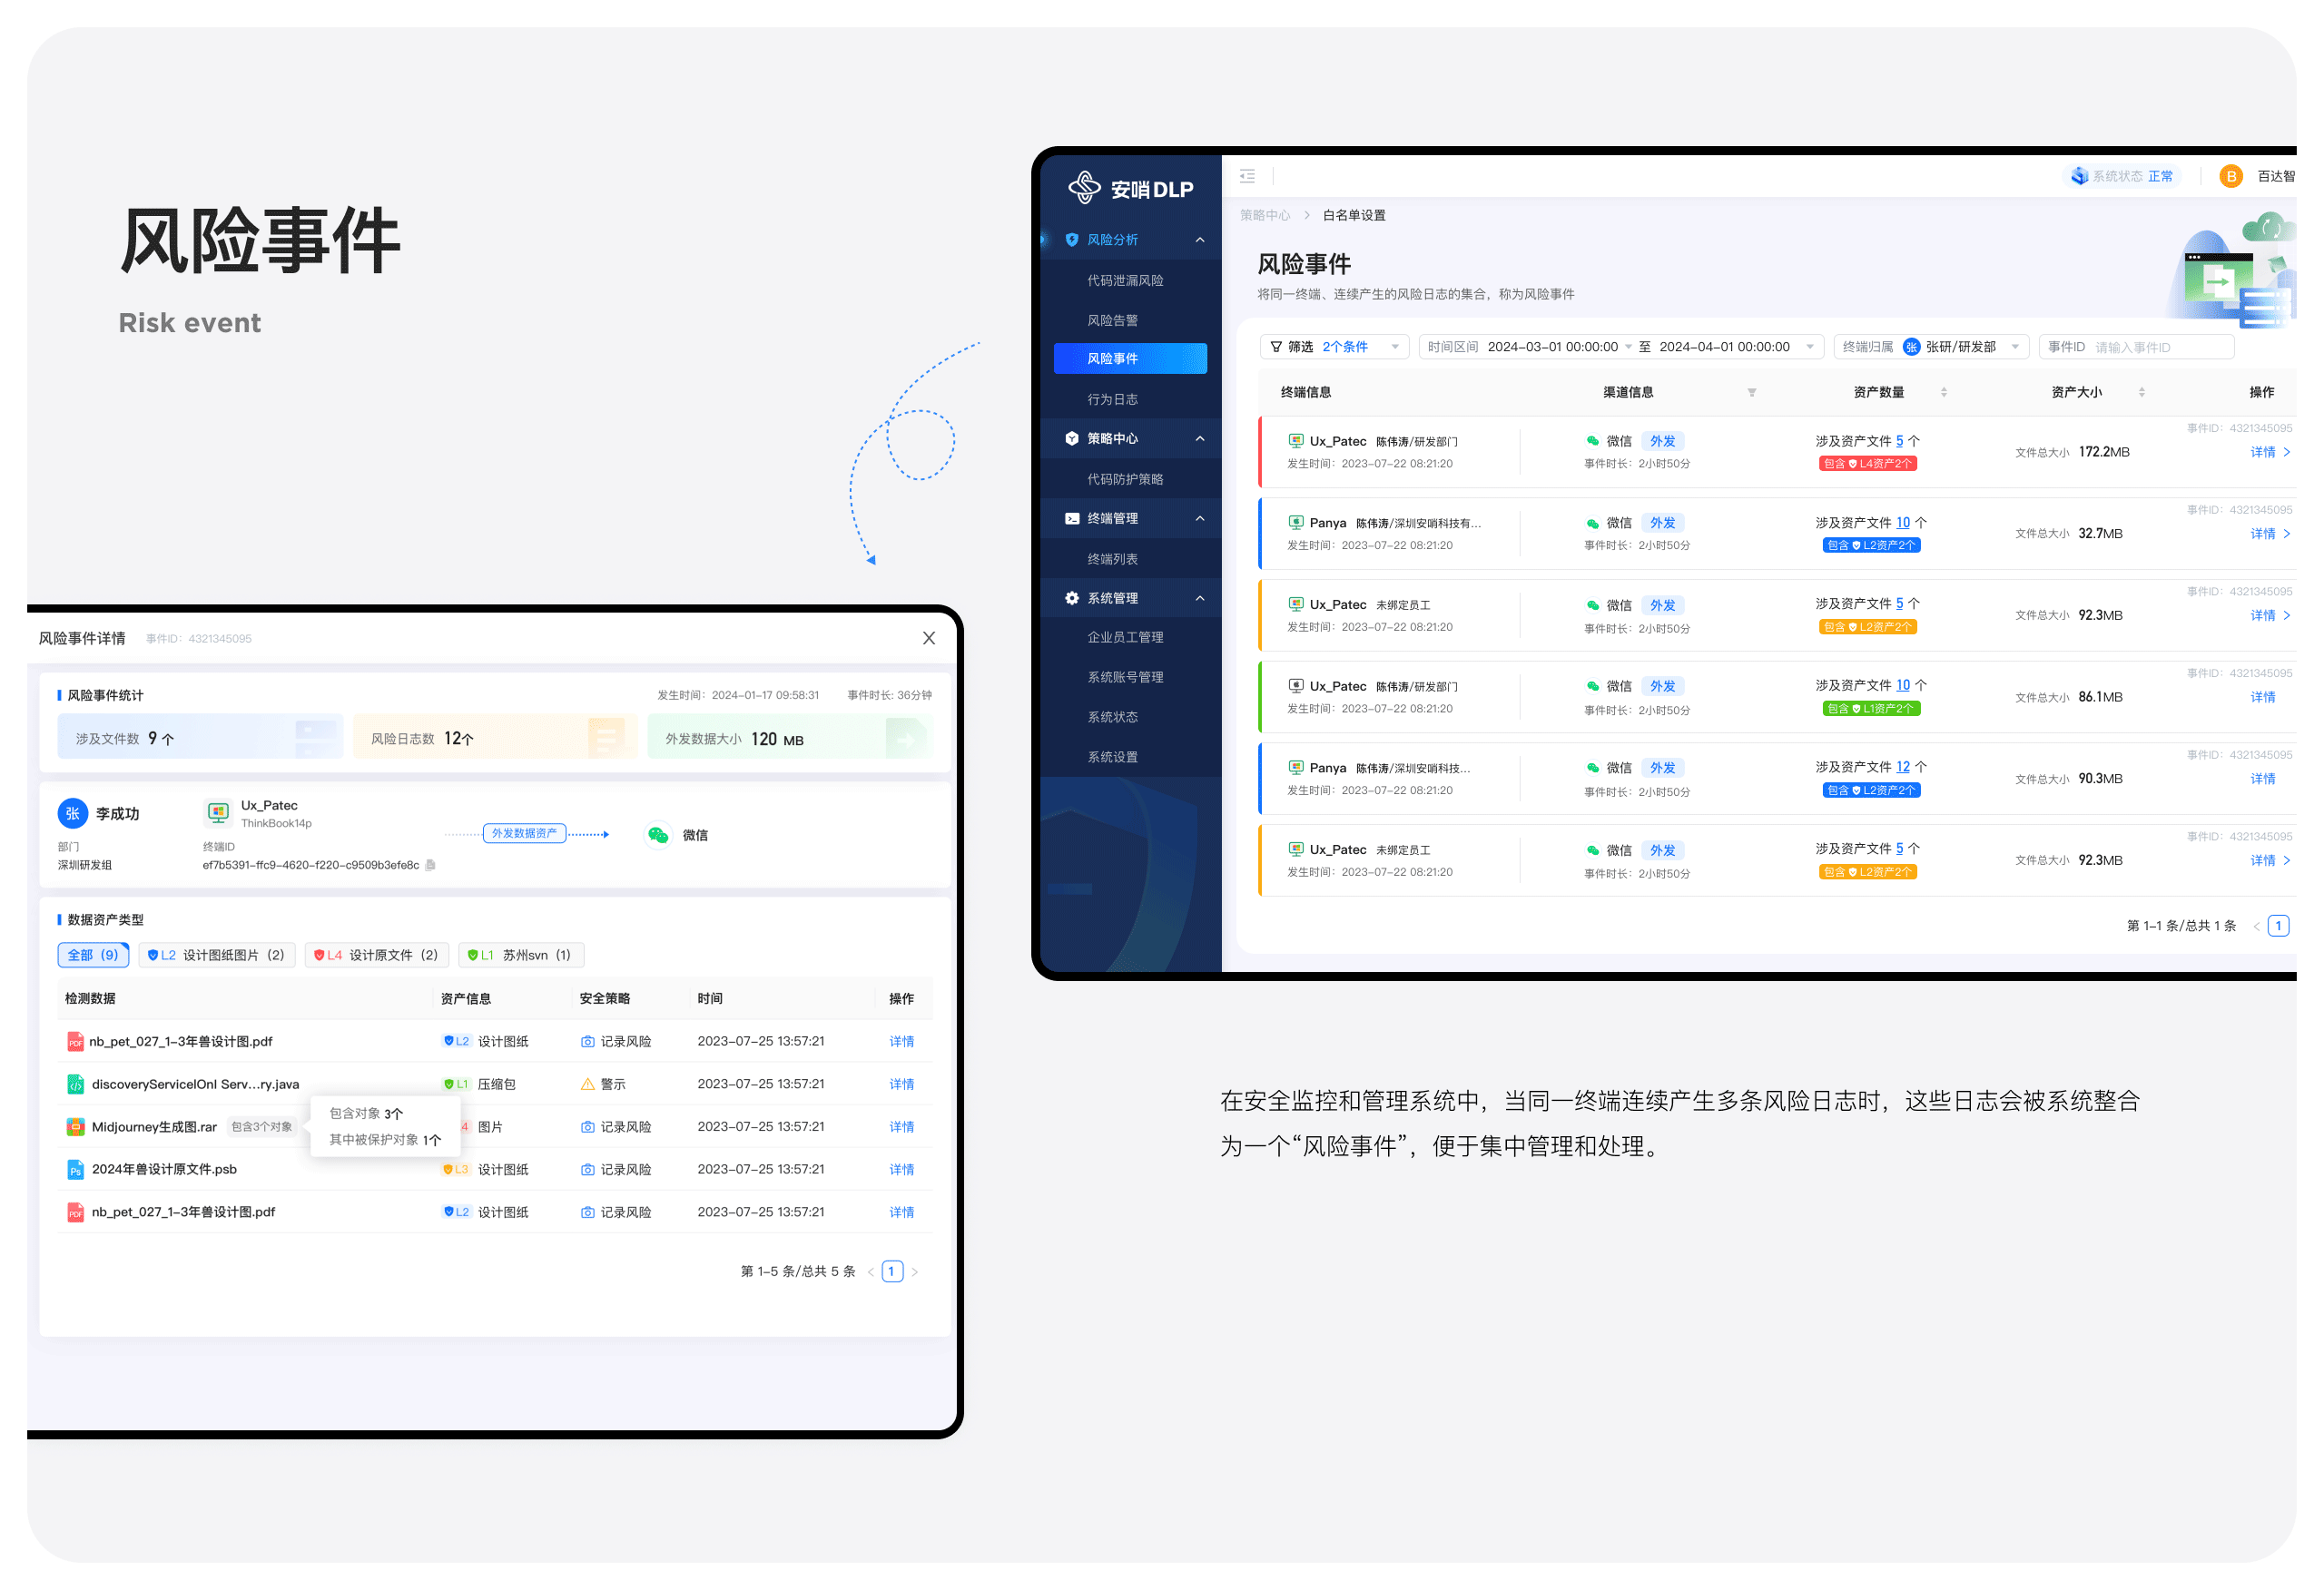Select the L1 苏州svn (1) tab
Image resolution: width=2324 pixels, height=1590 pixels.
pos(520,955)
